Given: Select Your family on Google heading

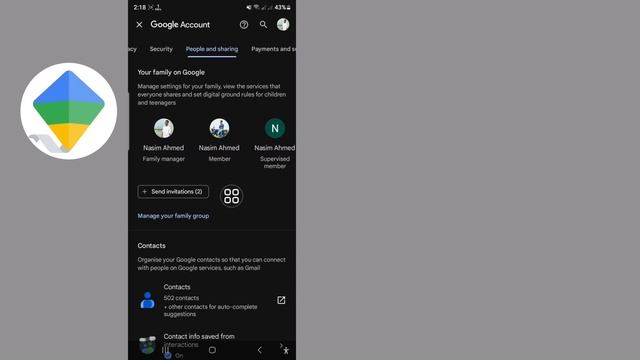Looking at the screenshot, I should pos(171,72).
